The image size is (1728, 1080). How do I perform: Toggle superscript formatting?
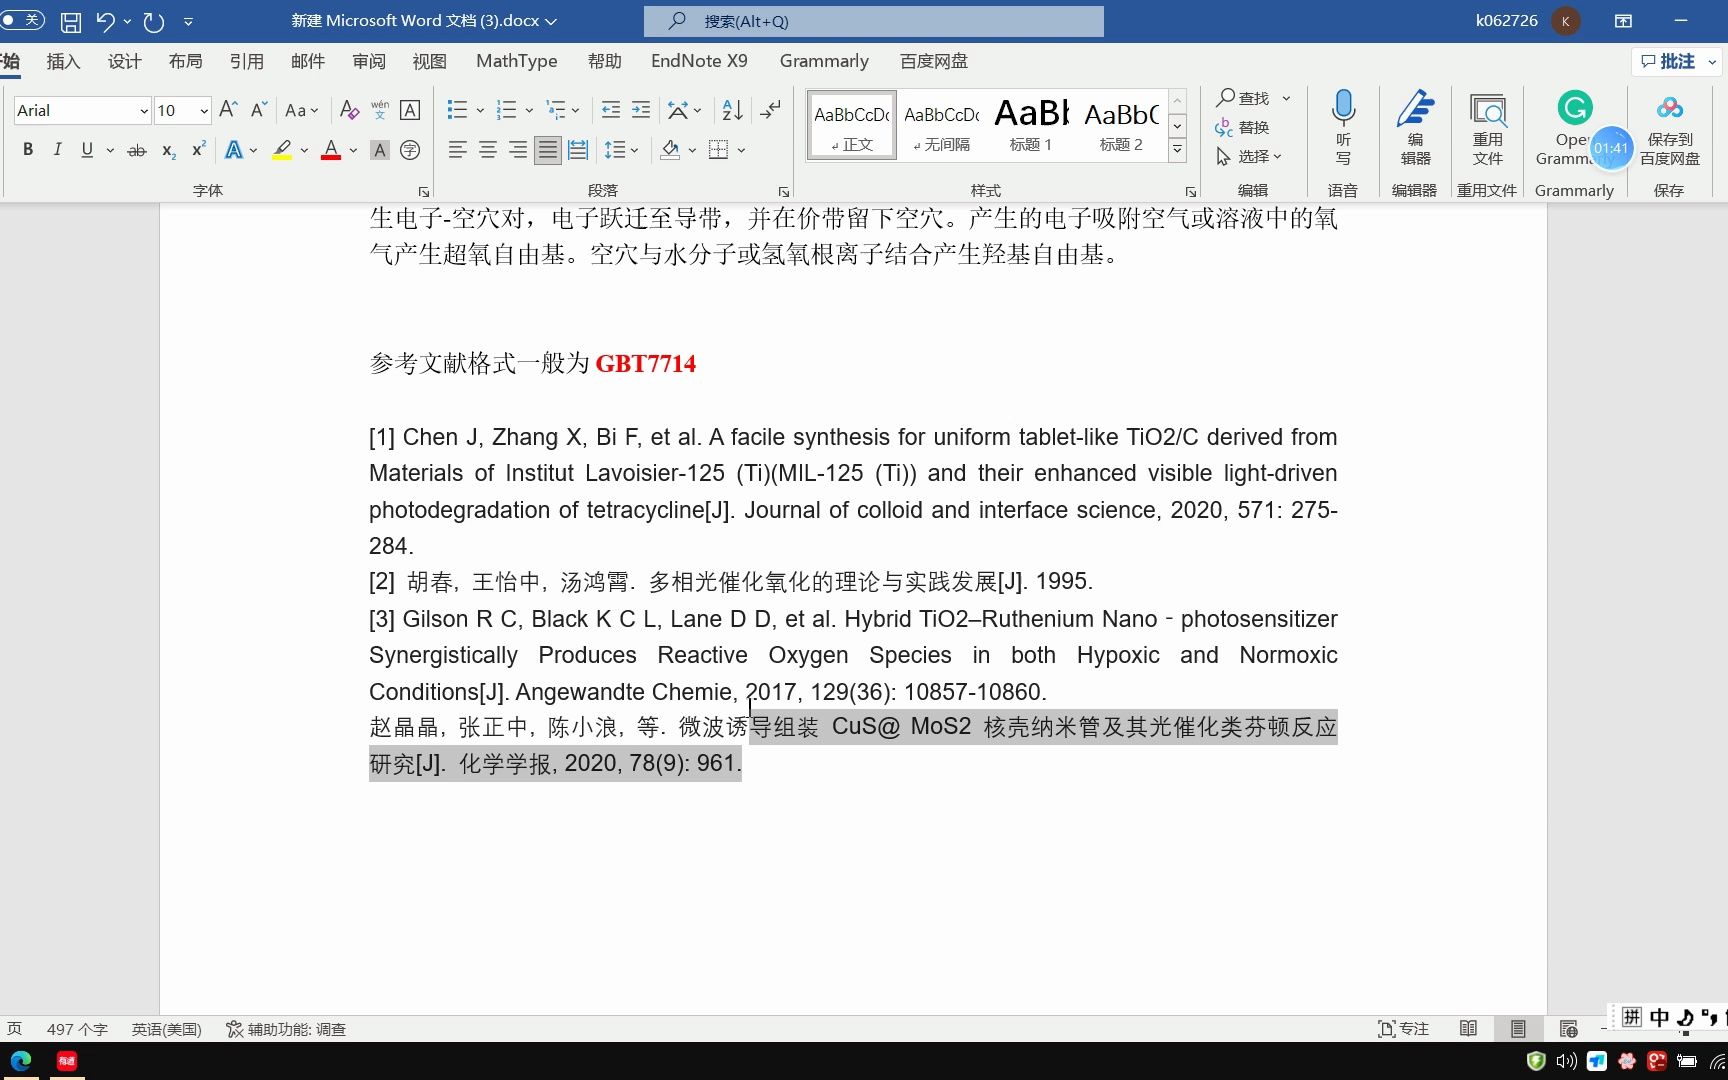click(198, 150)
